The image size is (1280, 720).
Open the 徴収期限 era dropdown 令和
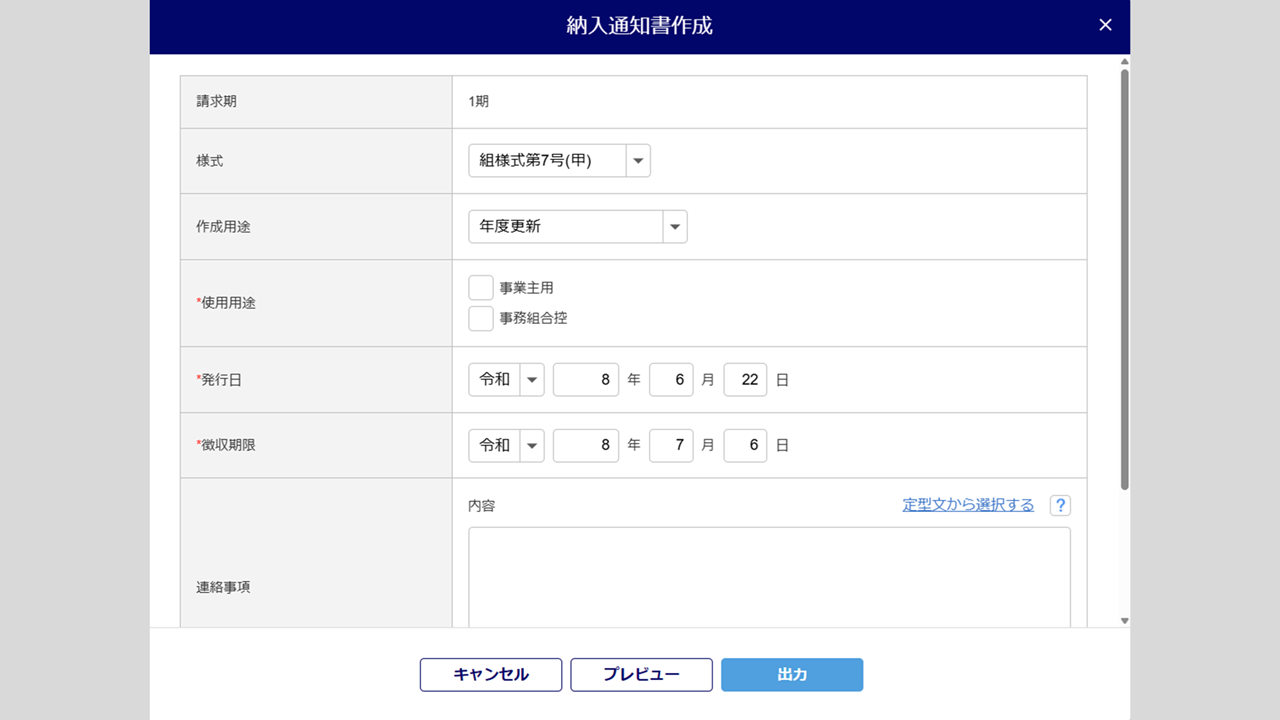coord(506,445)
